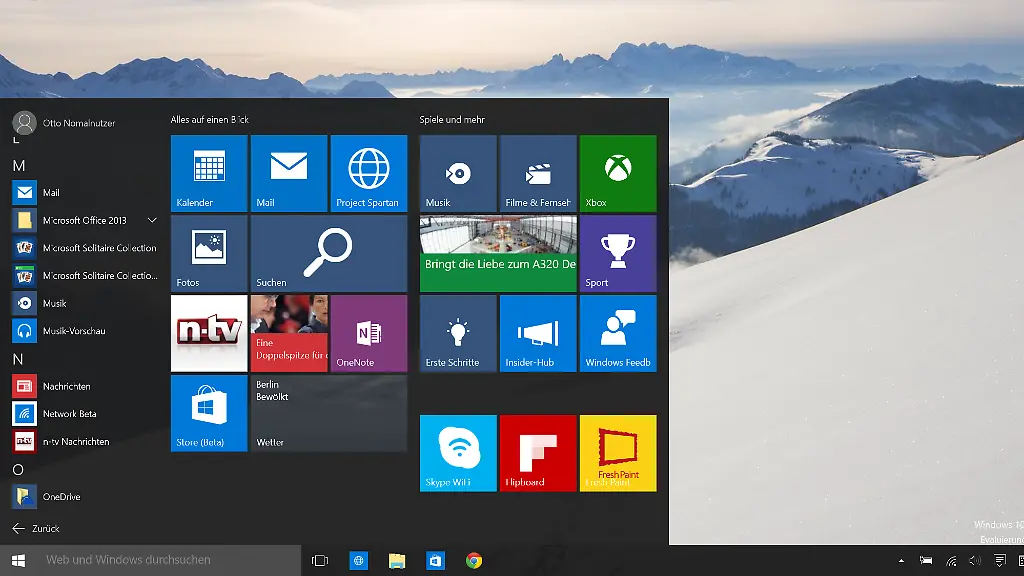
Task: Show hidden system tray icons
Action: tap(901, 561)
